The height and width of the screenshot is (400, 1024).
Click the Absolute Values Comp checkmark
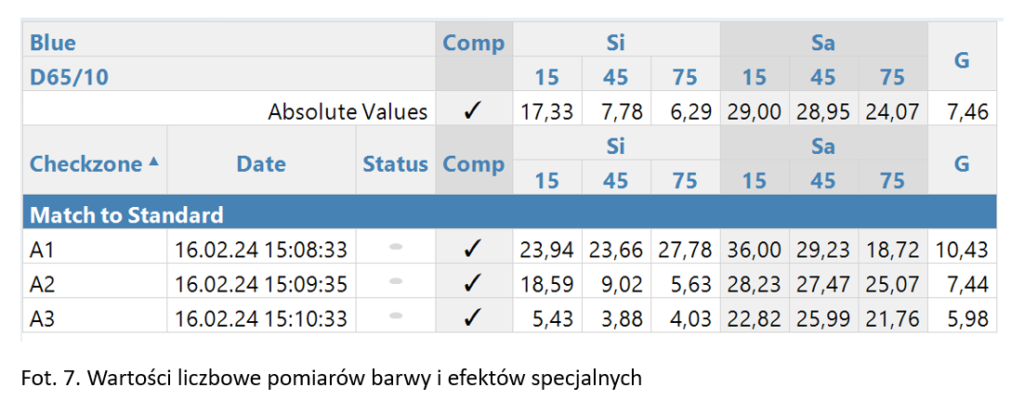[473, 111]
